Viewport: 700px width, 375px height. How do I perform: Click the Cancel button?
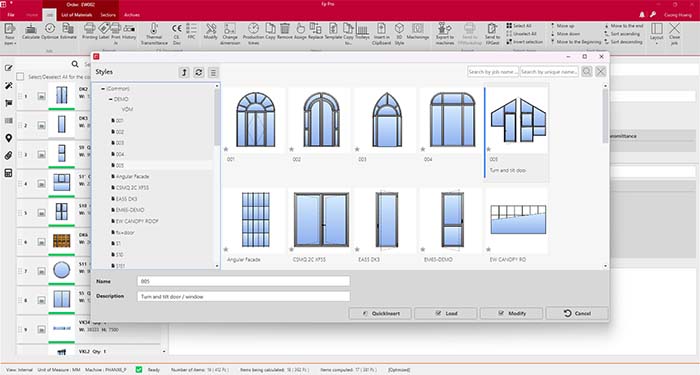click(x=577, y=313)
